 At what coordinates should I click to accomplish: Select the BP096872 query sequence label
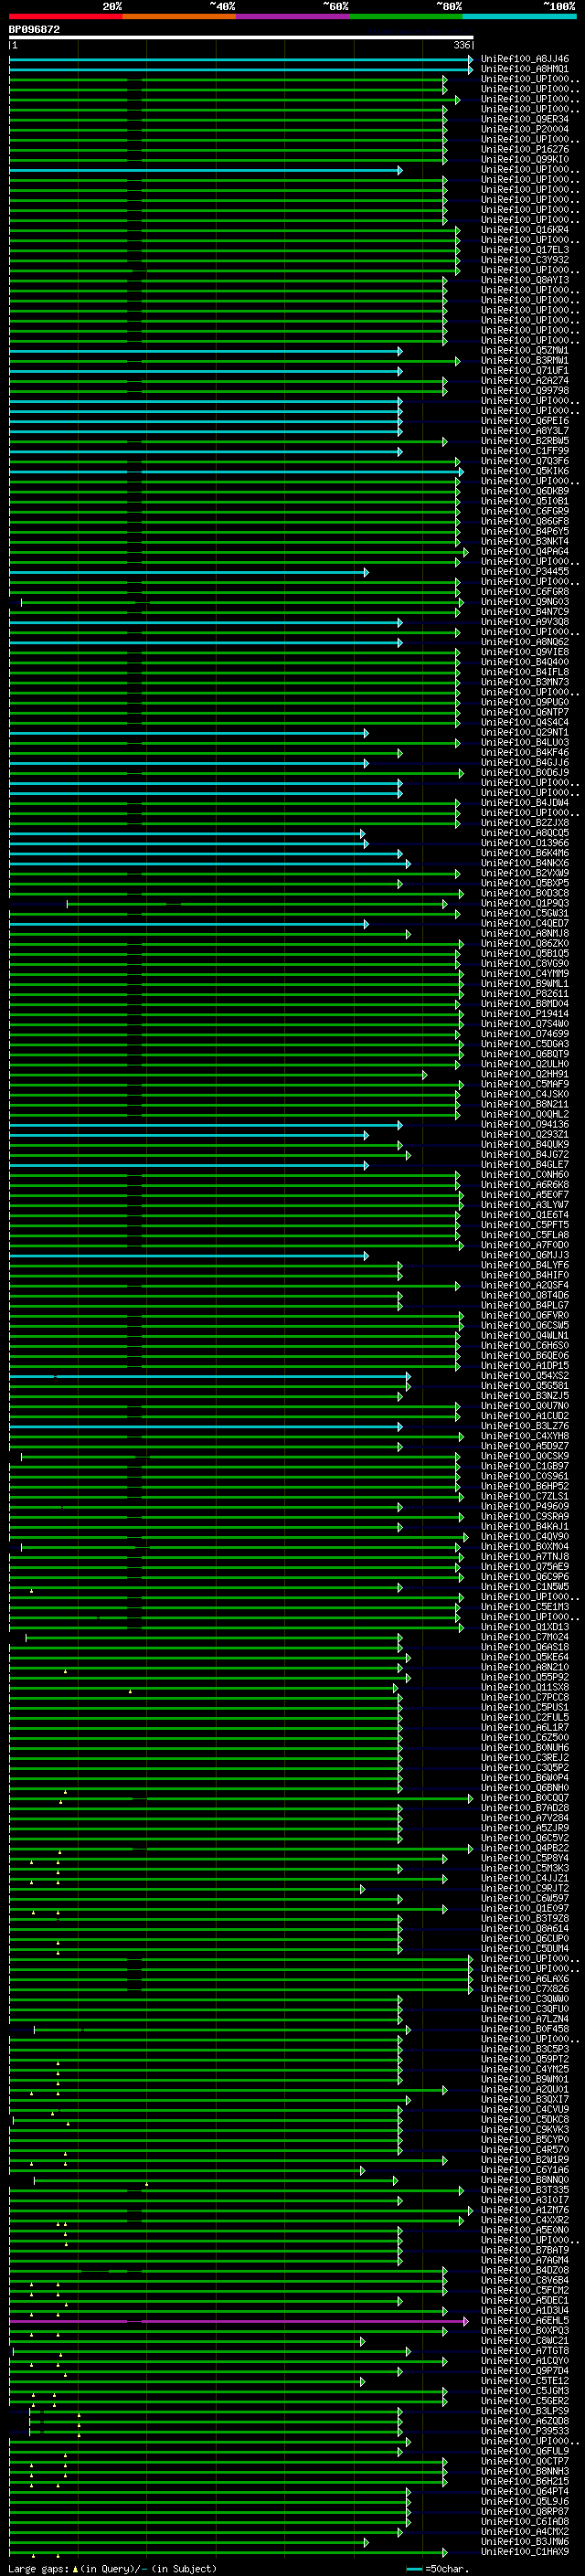coord(34,29)
